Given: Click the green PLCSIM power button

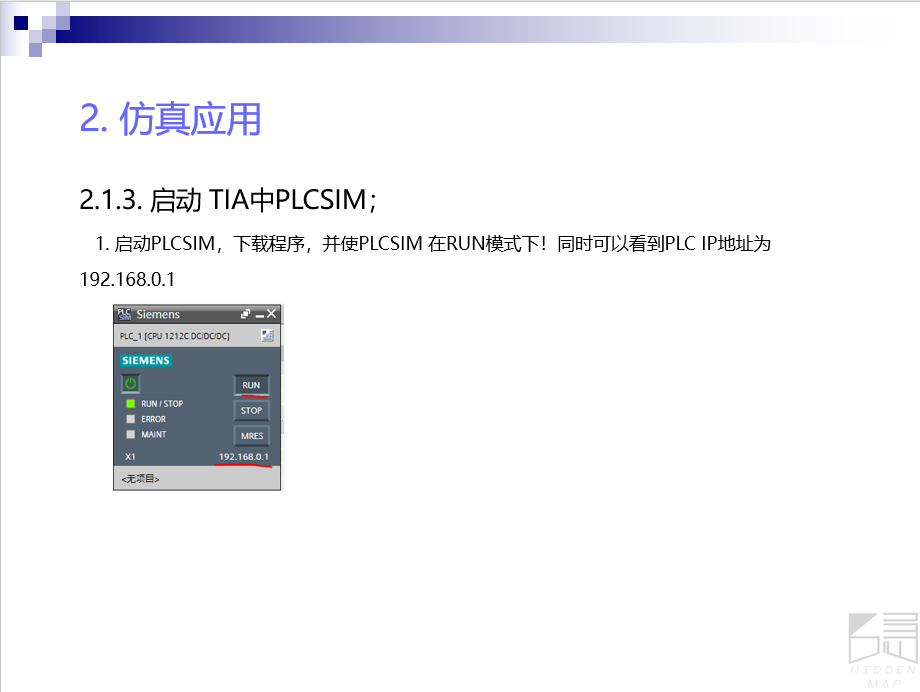Looking at the screenshot, I should coord(131,383).
